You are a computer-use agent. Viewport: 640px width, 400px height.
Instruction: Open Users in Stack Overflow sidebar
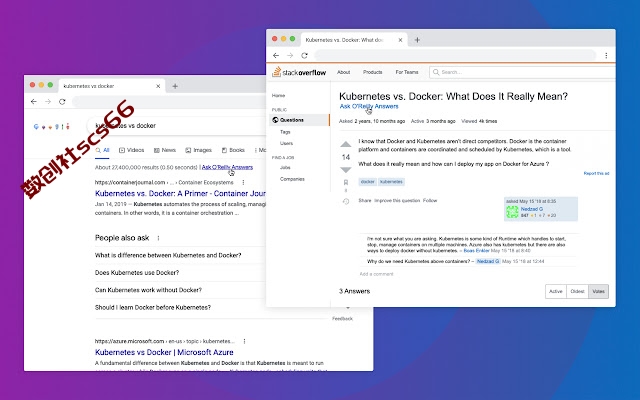(x=286, y=143)
